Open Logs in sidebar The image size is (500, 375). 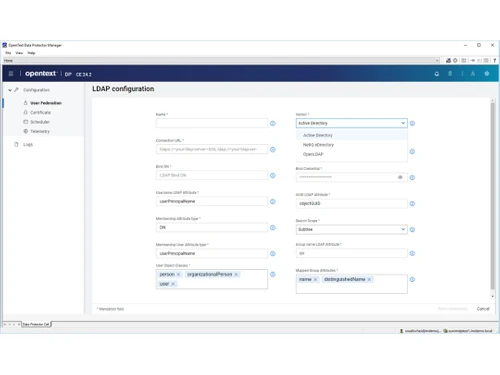coord(28,144)
